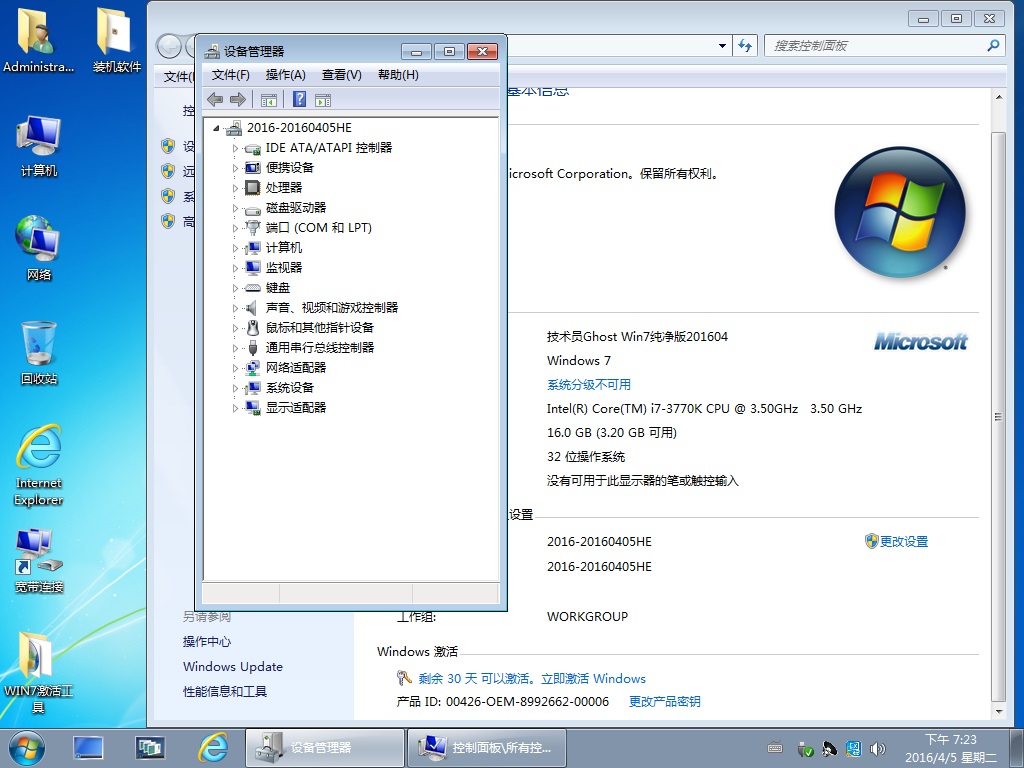Click the Windows Start orb
The height and width of the screenshot is (768, 1024).
(x=27, y=748)
